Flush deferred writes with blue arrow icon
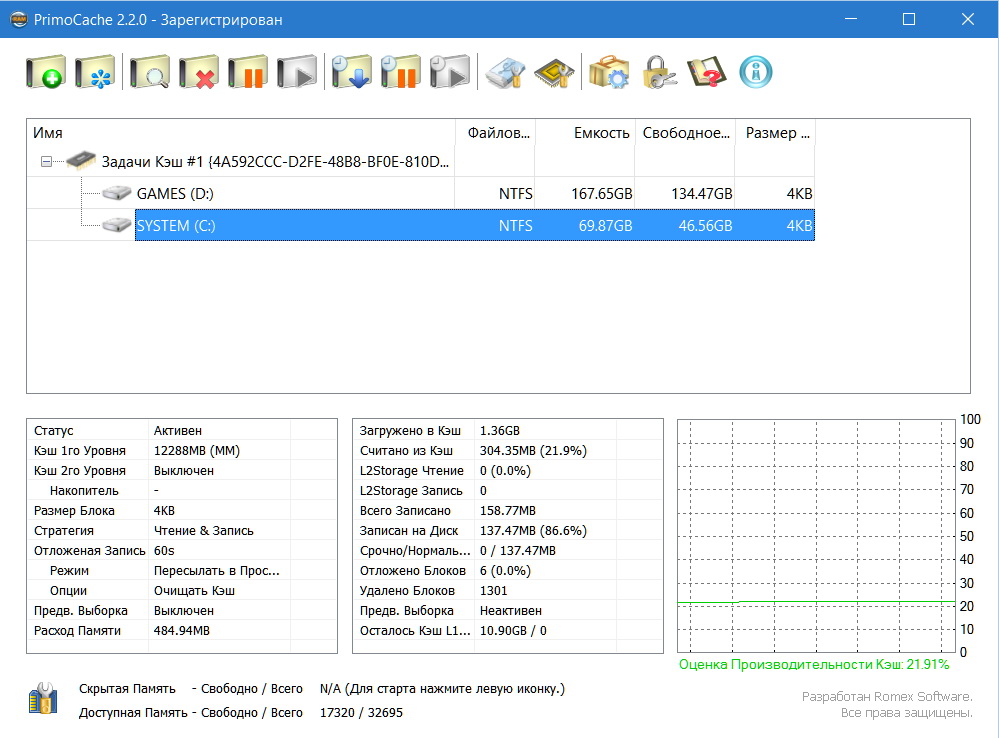999x738 pixels. pyautogui.click(x=351, y=71)
